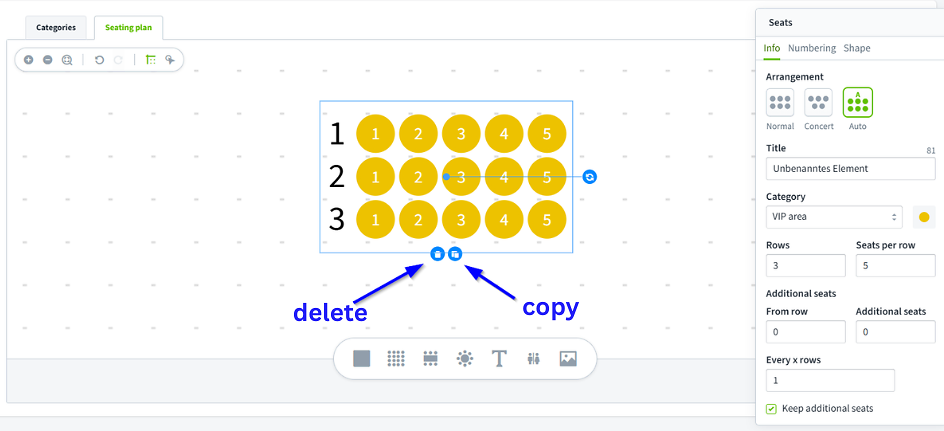Open the Category dropdown showing VIP area

click(x=834, y=217)
